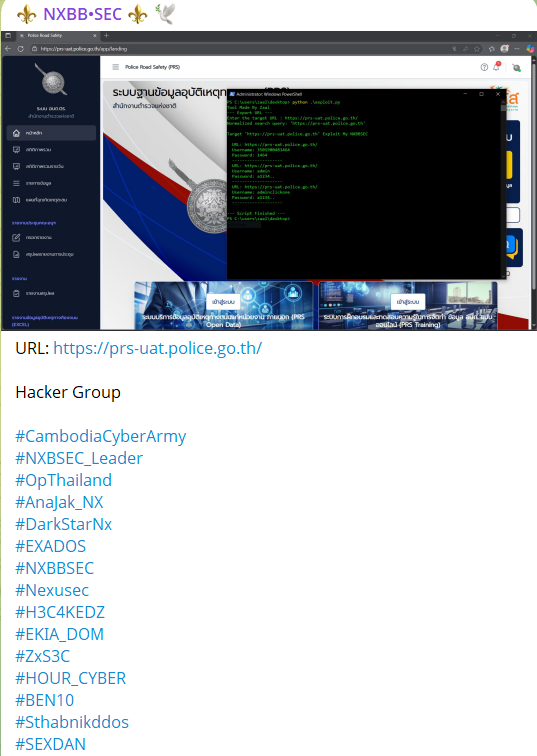The width and height of the screenshot is (537, 756).
Task: Click the "Script Finished" line in PowerShell
Action: pos(256,214)
